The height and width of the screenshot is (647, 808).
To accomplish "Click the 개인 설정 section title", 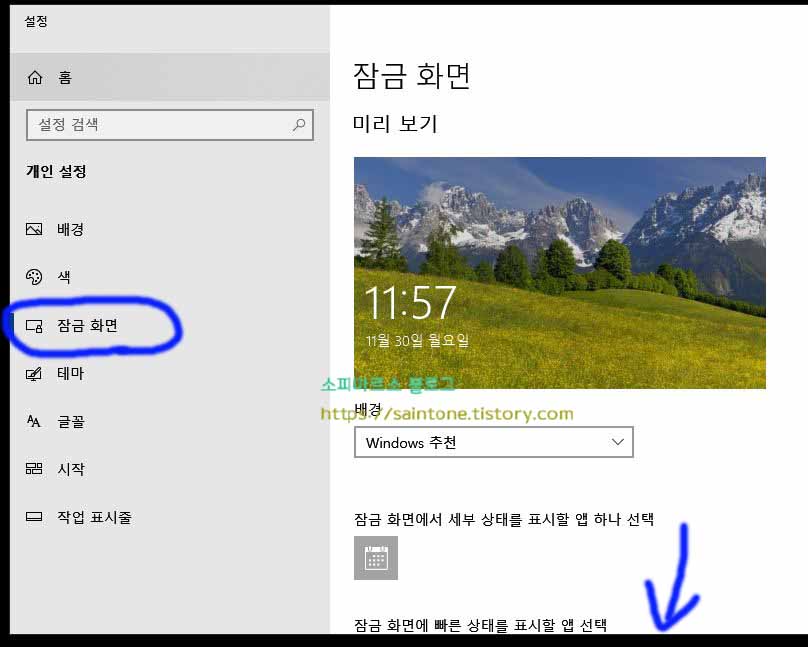I will 56,171.
